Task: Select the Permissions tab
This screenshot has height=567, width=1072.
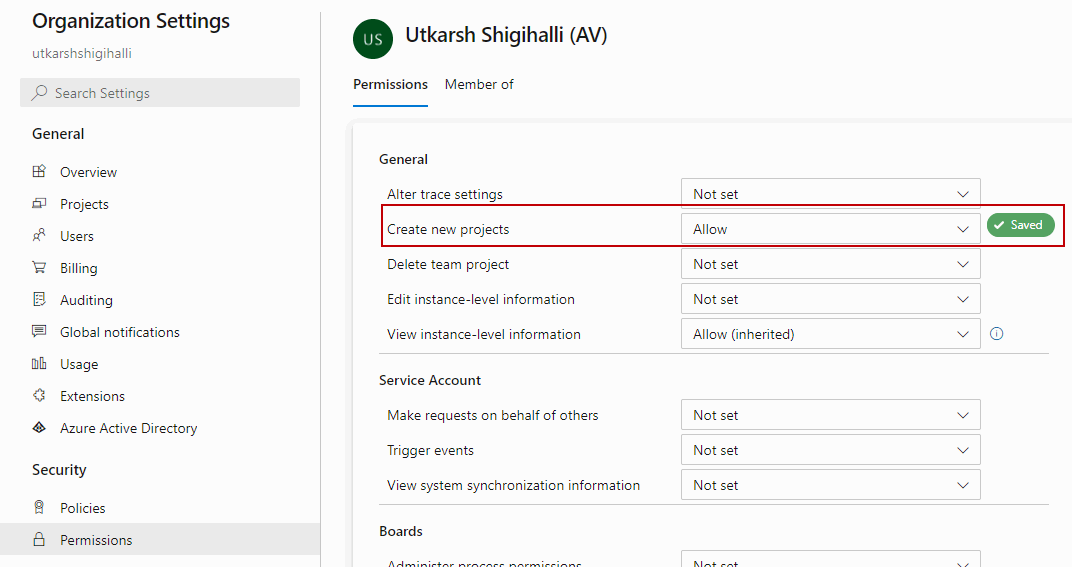Action: (x=390, y=85)
